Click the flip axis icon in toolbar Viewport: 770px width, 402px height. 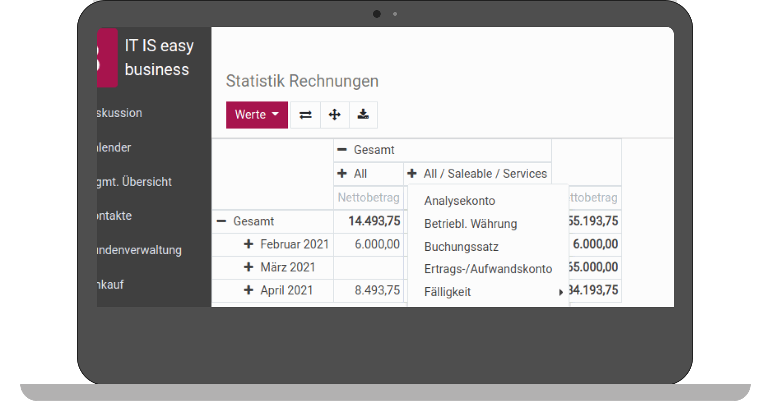pos(306,115)
